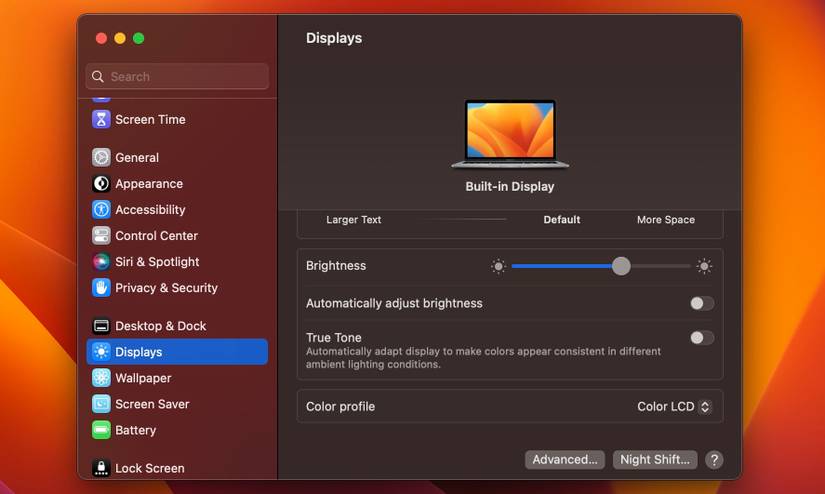Viewport: 825px width, 494px height.
Task: Click the Lock Screen padlock icon
Action: [x=101, y=468]
